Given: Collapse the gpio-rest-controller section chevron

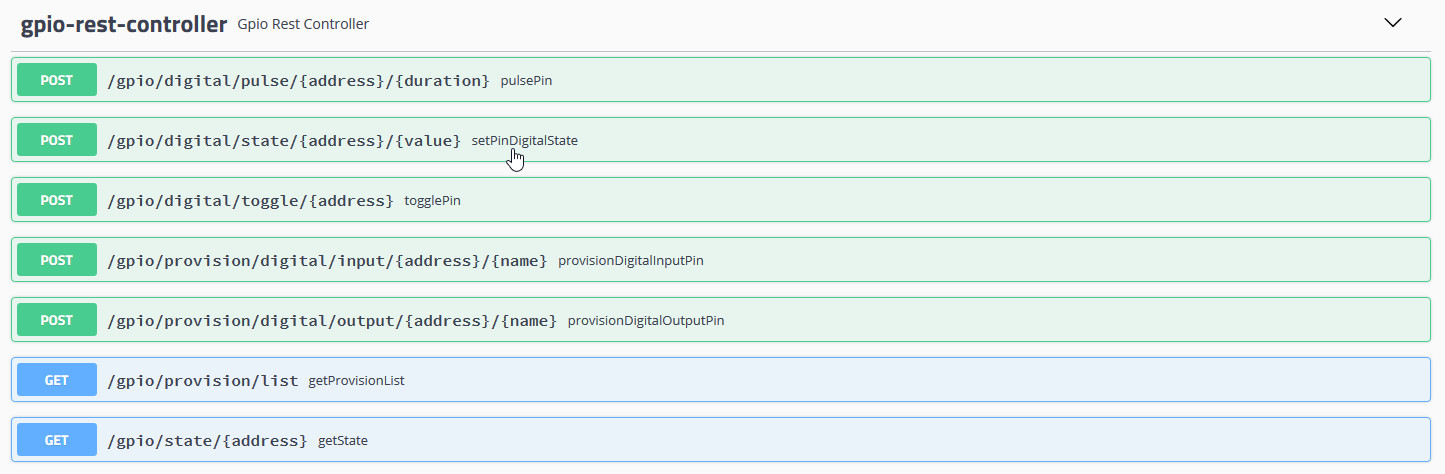Looking at the screenshot, I should tap(1392, 23).
